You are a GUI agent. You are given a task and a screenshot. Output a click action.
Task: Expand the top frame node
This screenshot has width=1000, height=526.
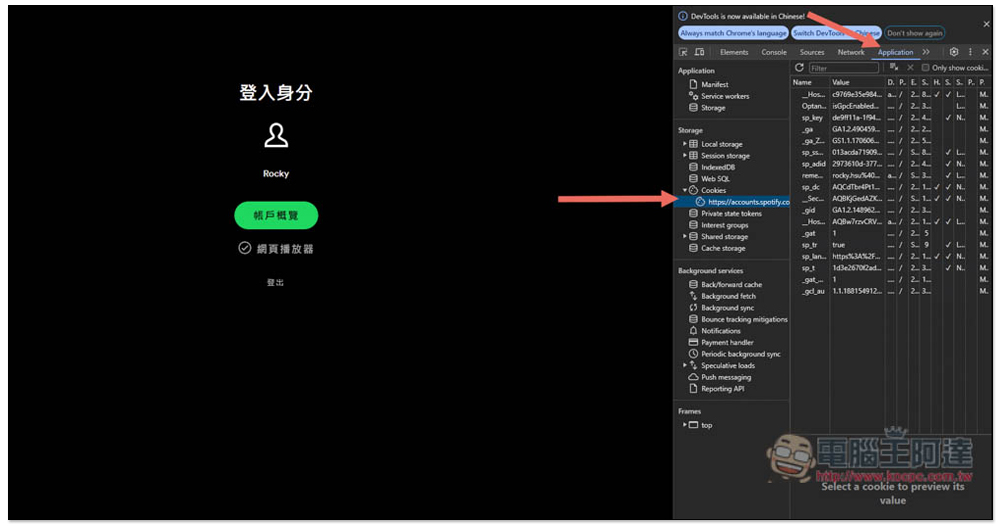685,425
